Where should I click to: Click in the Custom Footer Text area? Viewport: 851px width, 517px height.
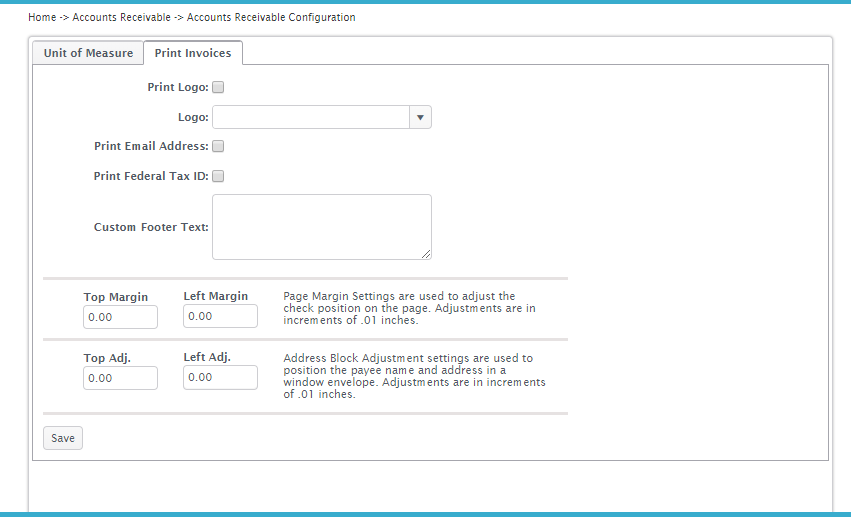pyautogui.click(x=322, y=227)
